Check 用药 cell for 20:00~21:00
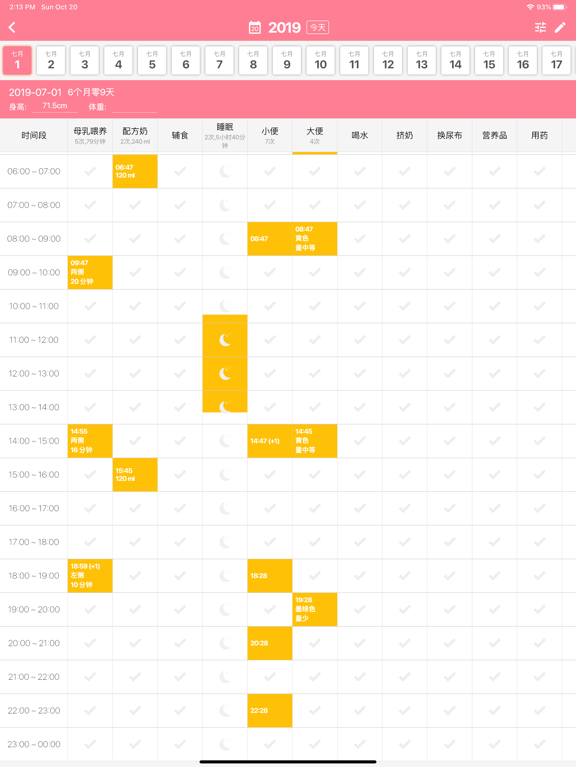The image size is (576, 768). coord(539,643)
